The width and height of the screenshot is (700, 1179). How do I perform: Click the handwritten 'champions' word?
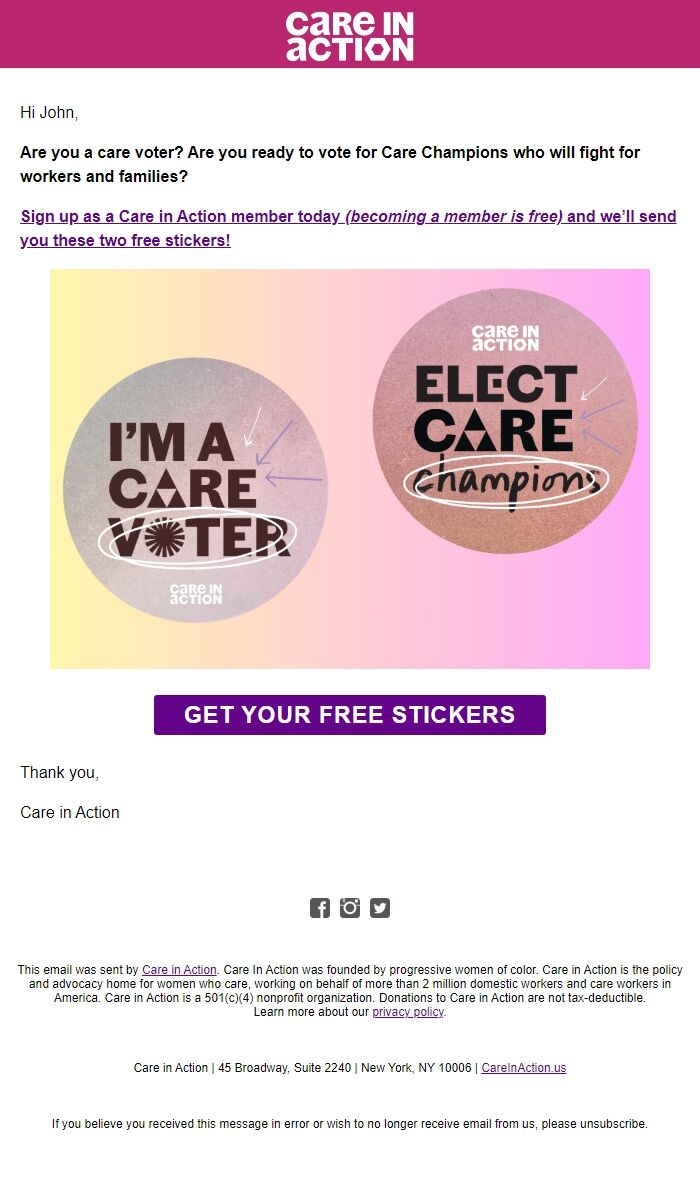507,480
